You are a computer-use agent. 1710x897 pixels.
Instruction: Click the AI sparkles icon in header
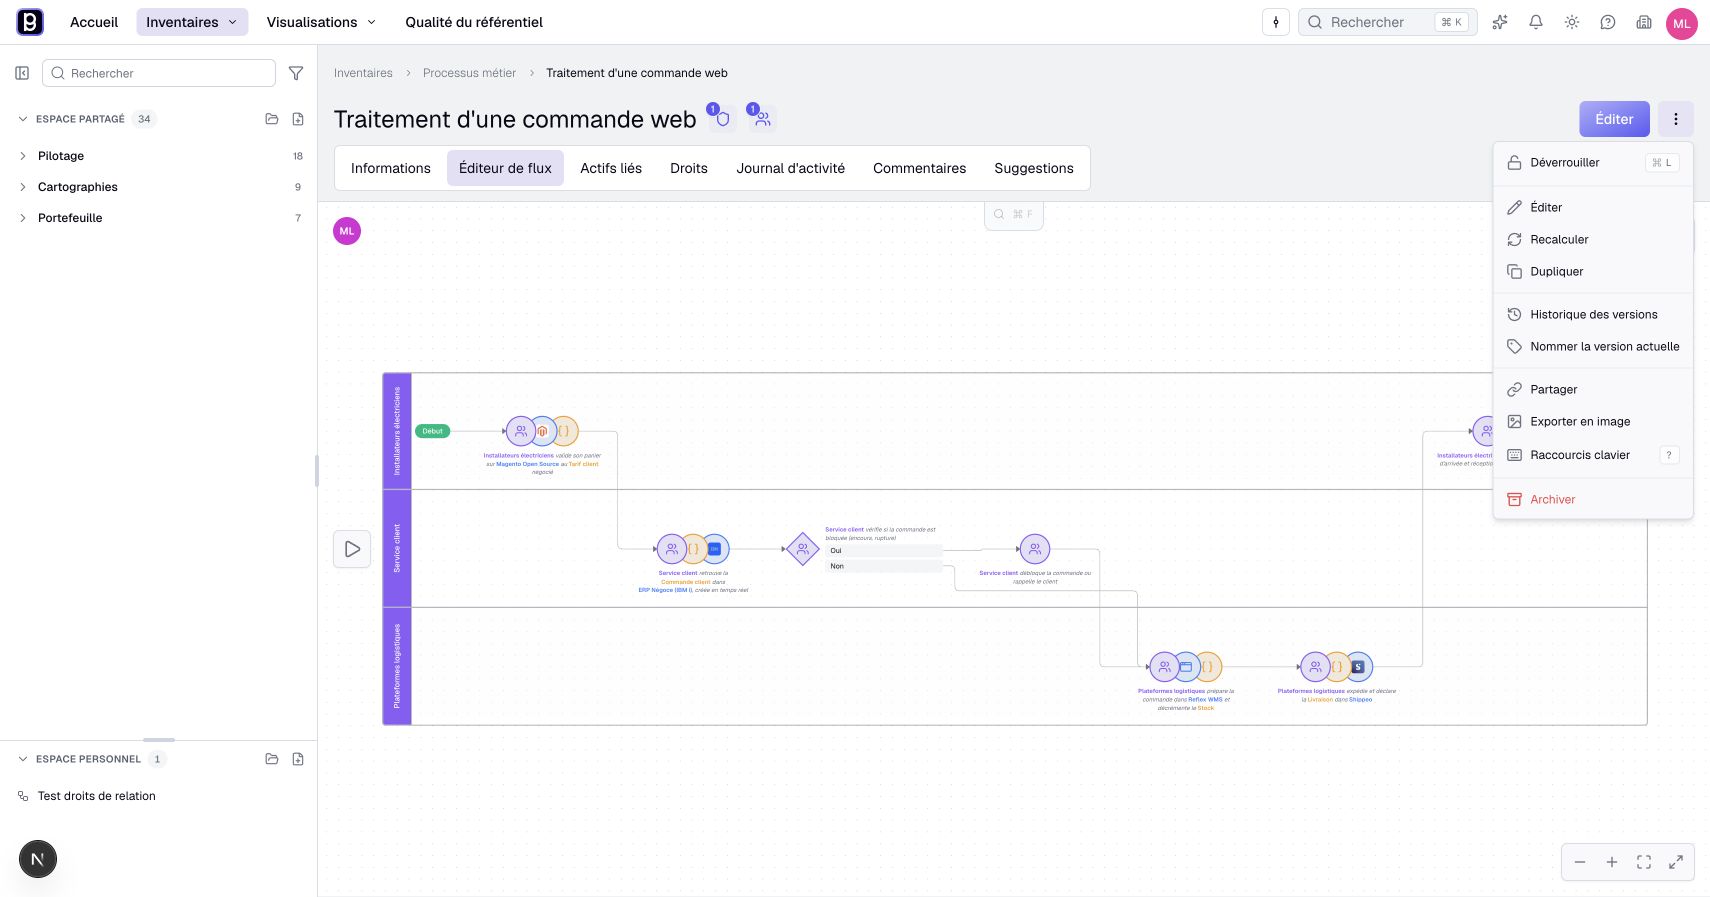(1500, 22)
